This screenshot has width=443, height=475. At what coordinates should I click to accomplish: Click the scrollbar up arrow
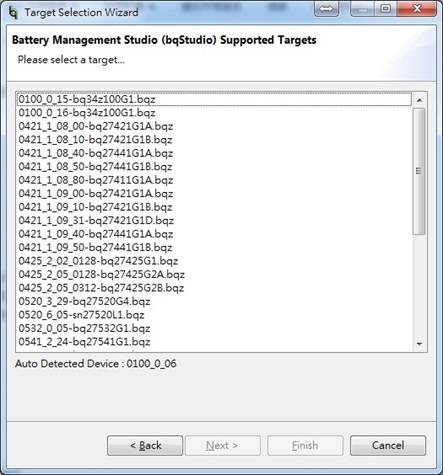[419, 100]
